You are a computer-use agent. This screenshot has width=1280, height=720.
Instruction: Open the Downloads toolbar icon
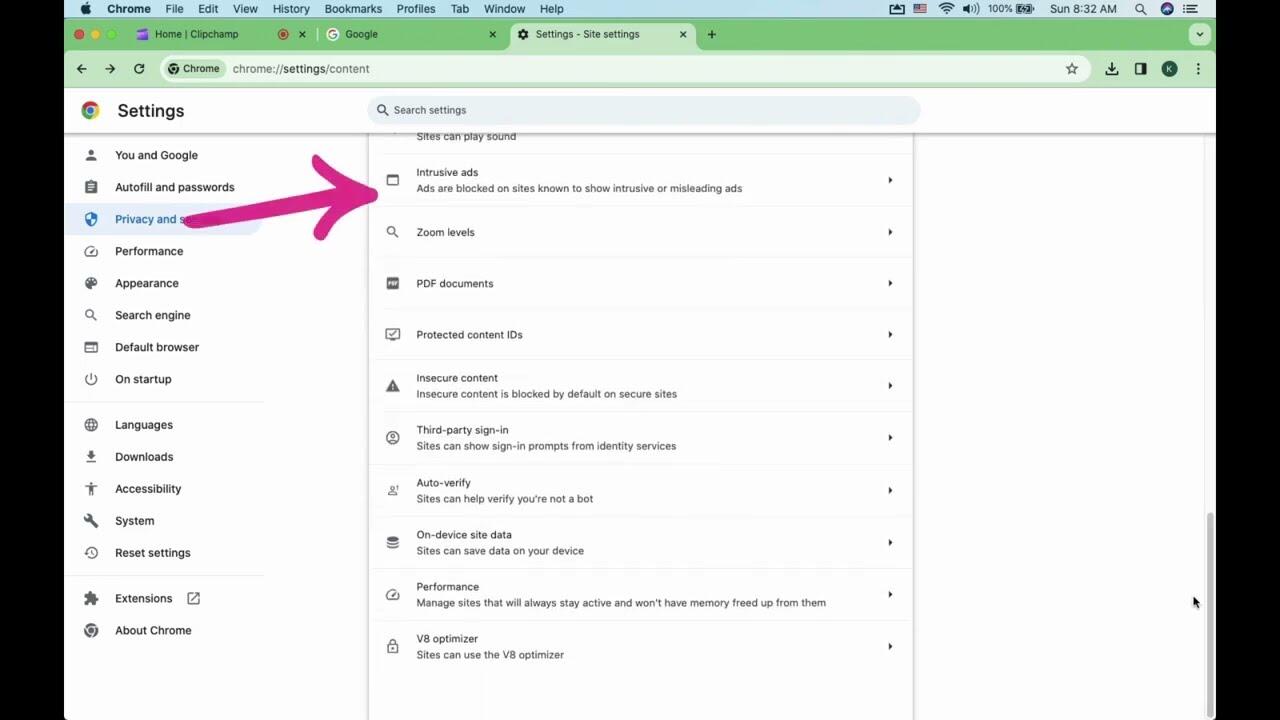(x=1111, y=69)
